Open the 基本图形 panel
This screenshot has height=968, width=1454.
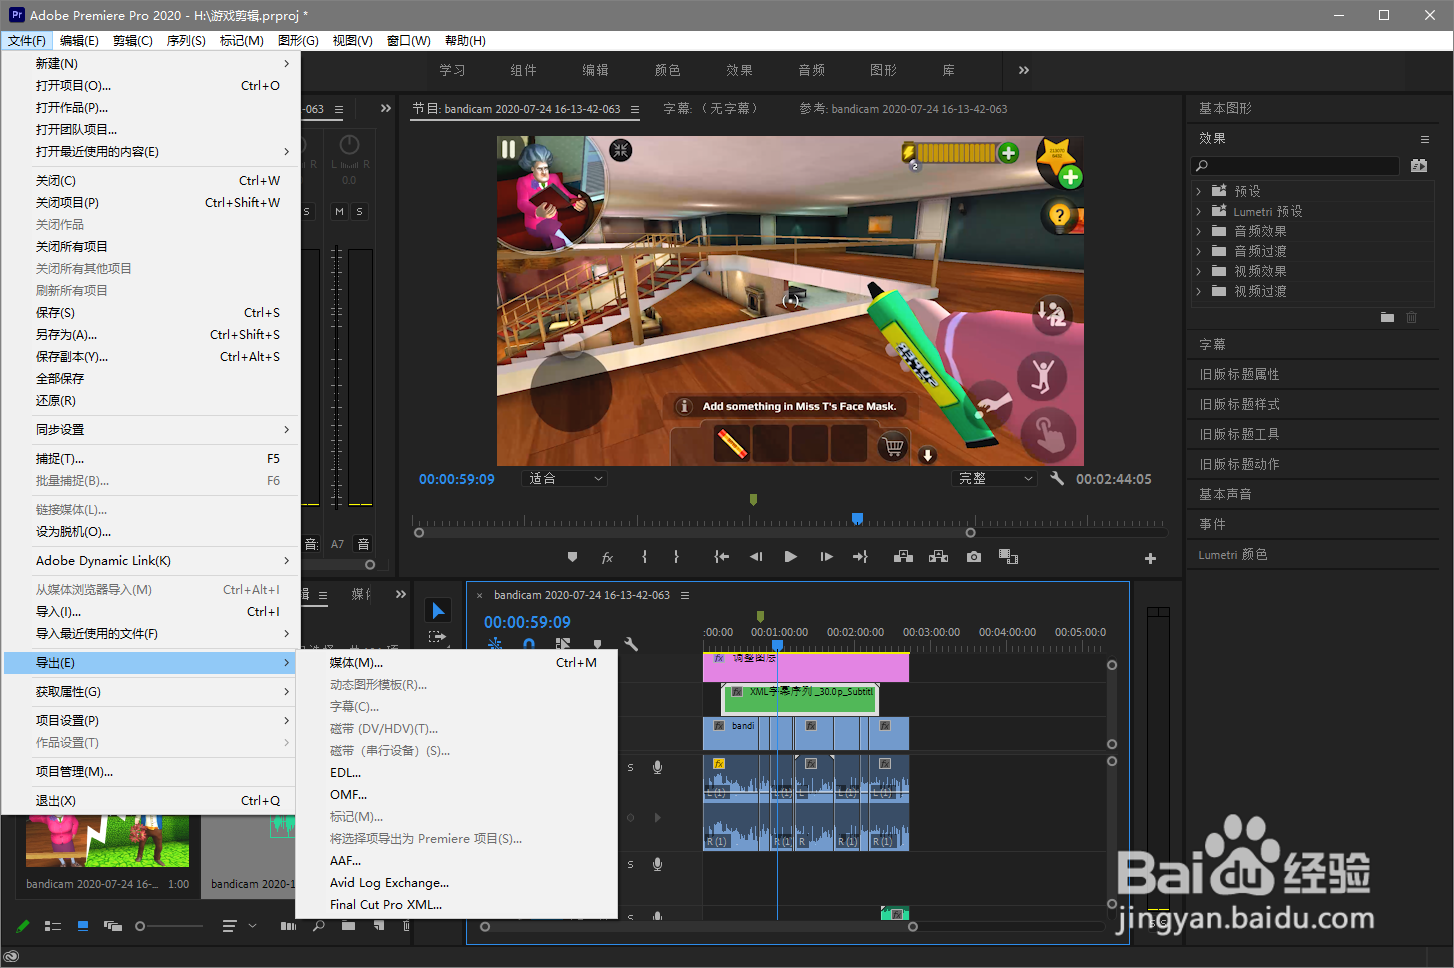(1225, 108)
